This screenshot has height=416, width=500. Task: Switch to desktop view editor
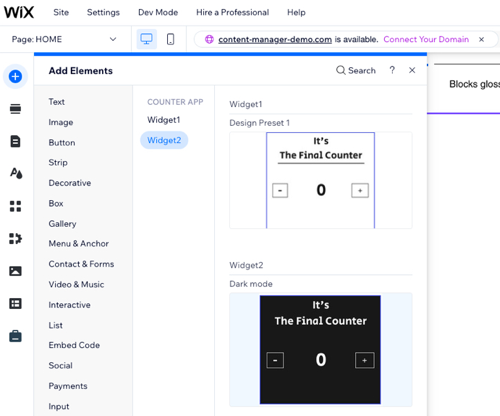147,39
